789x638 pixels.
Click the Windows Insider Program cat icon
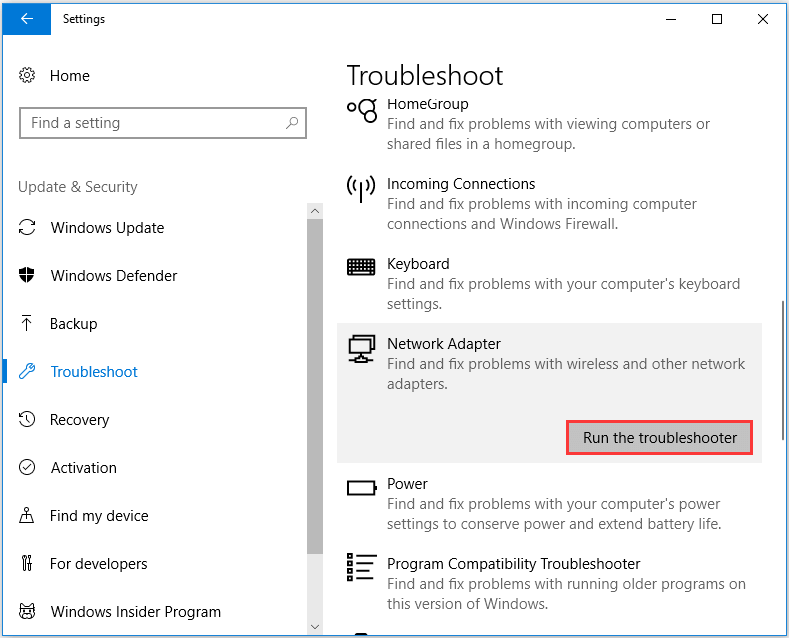(x=27, y=611)
